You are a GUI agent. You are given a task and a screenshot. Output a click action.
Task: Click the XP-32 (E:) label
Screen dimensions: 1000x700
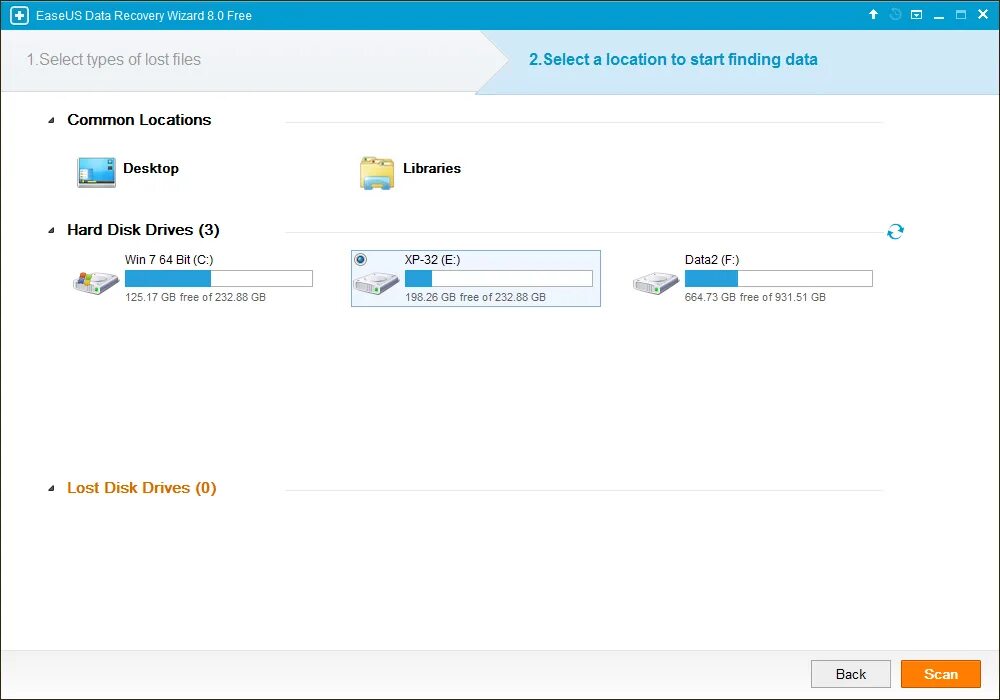pos(432,259)
